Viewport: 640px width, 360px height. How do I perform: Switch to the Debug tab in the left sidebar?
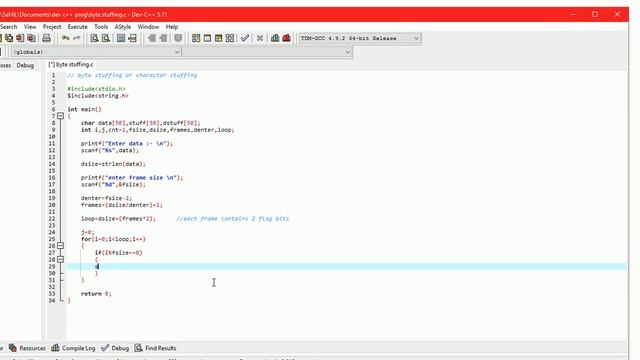click(x=25, y=65)
